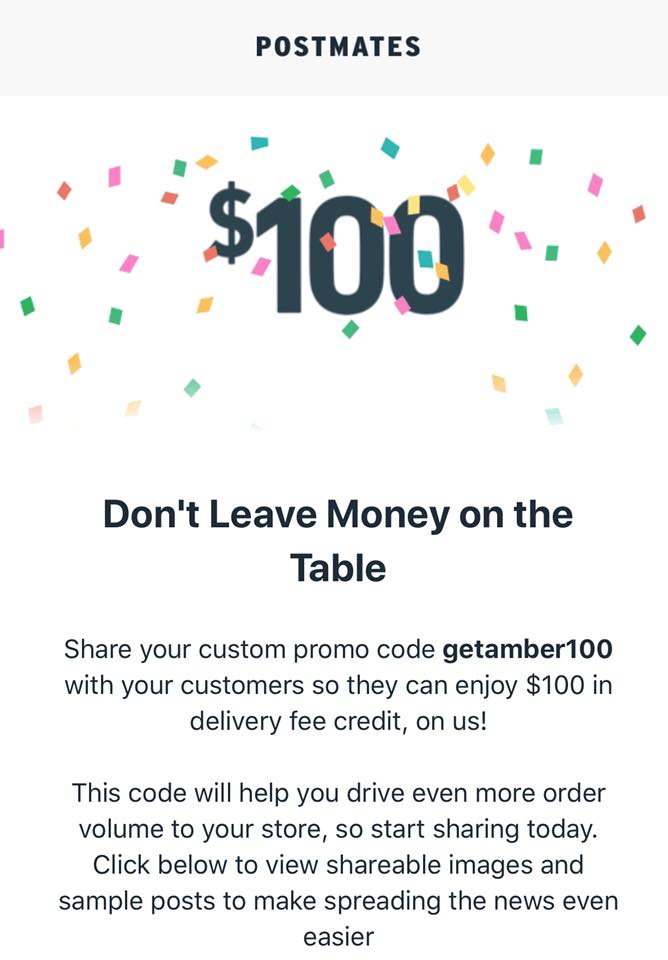Click the text "delivery fee credit, on us!"
The height and width of the screenshot is (960, 668).
pos(333,720)
